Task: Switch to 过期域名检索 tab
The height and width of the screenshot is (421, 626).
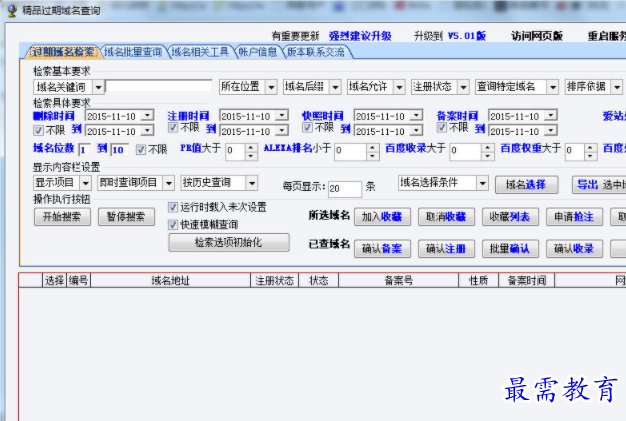Action: [x=63, y=52]
